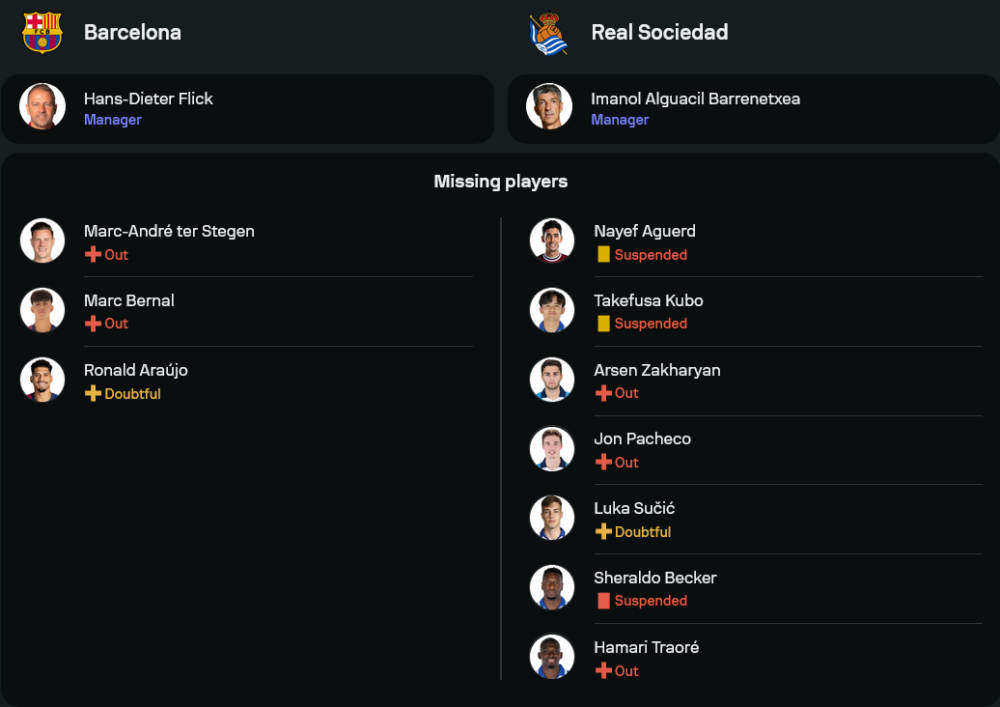The height and width of the screenshot is (707, 1000).
Task: Click the doubtful cross icon under Luka Sučić
Action: [x=603, y=532]
